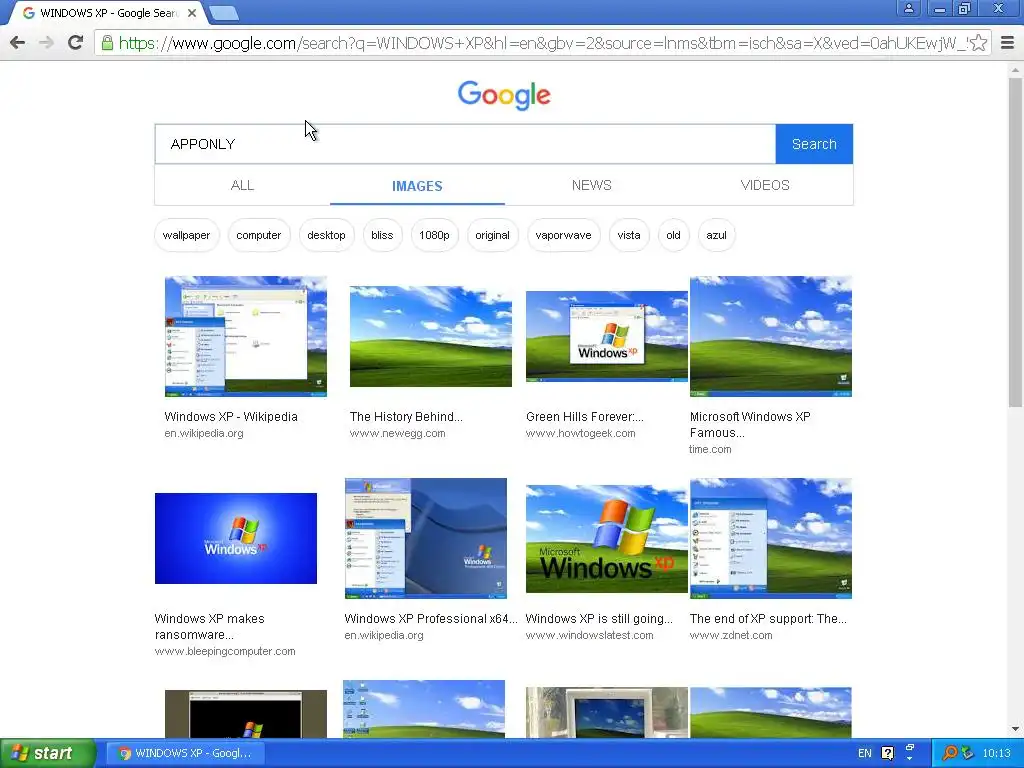Click The History Behind... title link

tap(406, 417)
